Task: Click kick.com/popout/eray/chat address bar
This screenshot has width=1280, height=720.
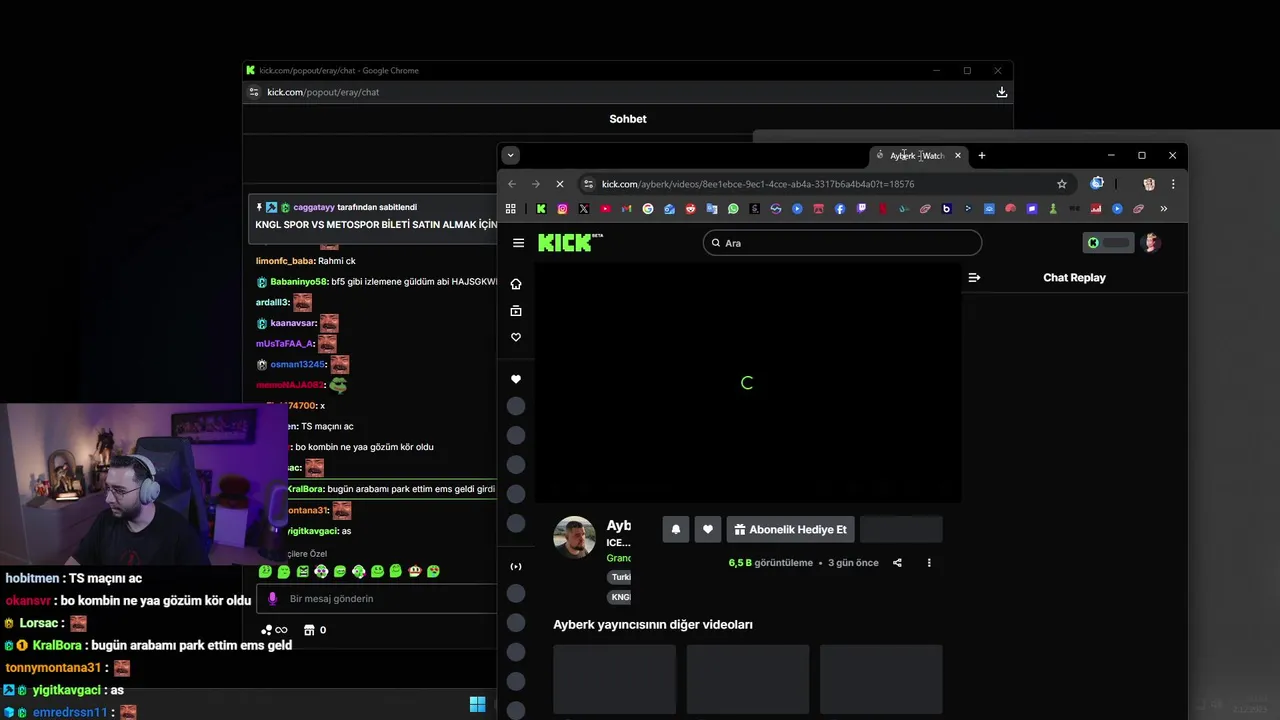Action: tap(323, 92)
